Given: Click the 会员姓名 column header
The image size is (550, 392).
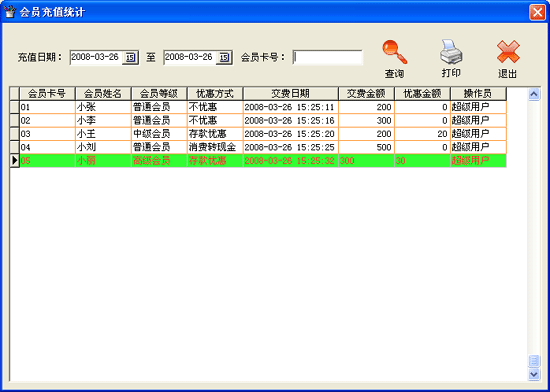Looking at the screenshot, I should point(103,94).
